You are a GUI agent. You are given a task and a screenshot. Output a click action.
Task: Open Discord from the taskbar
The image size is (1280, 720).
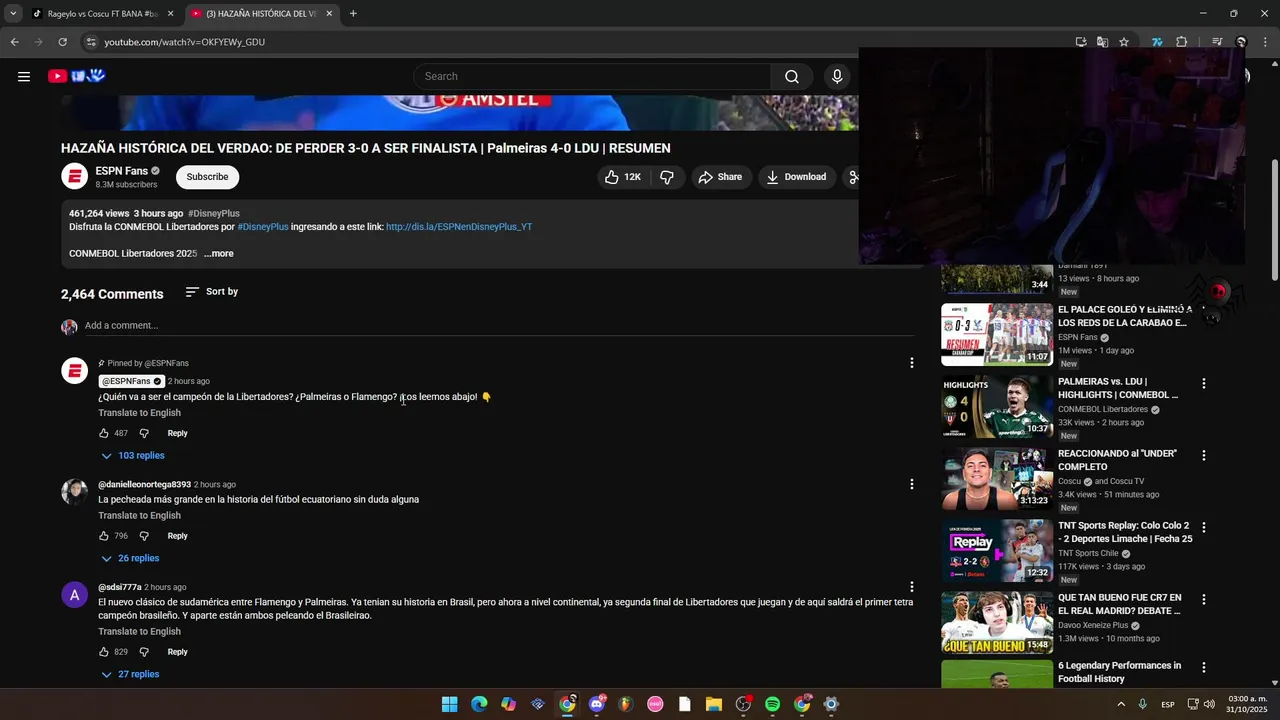(x=597, y=704)
